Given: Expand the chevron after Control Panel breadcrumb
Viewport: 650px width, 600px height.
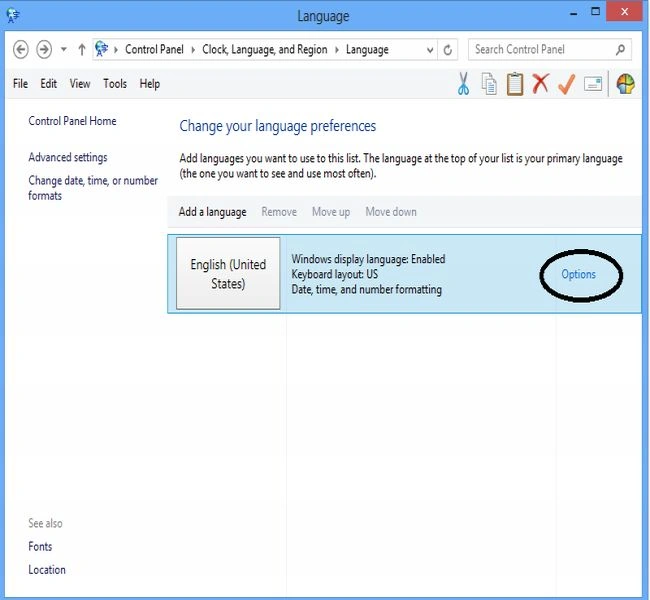Looking at the screenshot, I should click(193, 50).
